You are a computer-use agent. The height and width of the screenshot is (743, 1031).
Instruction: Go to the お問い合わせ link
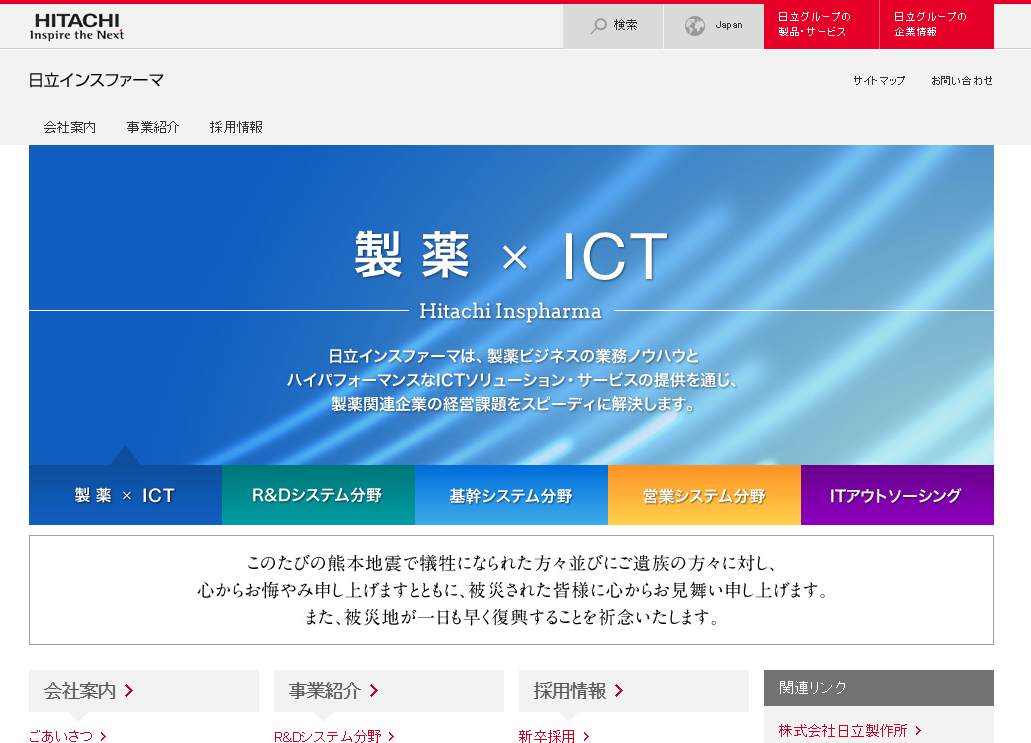pos(962,80)
